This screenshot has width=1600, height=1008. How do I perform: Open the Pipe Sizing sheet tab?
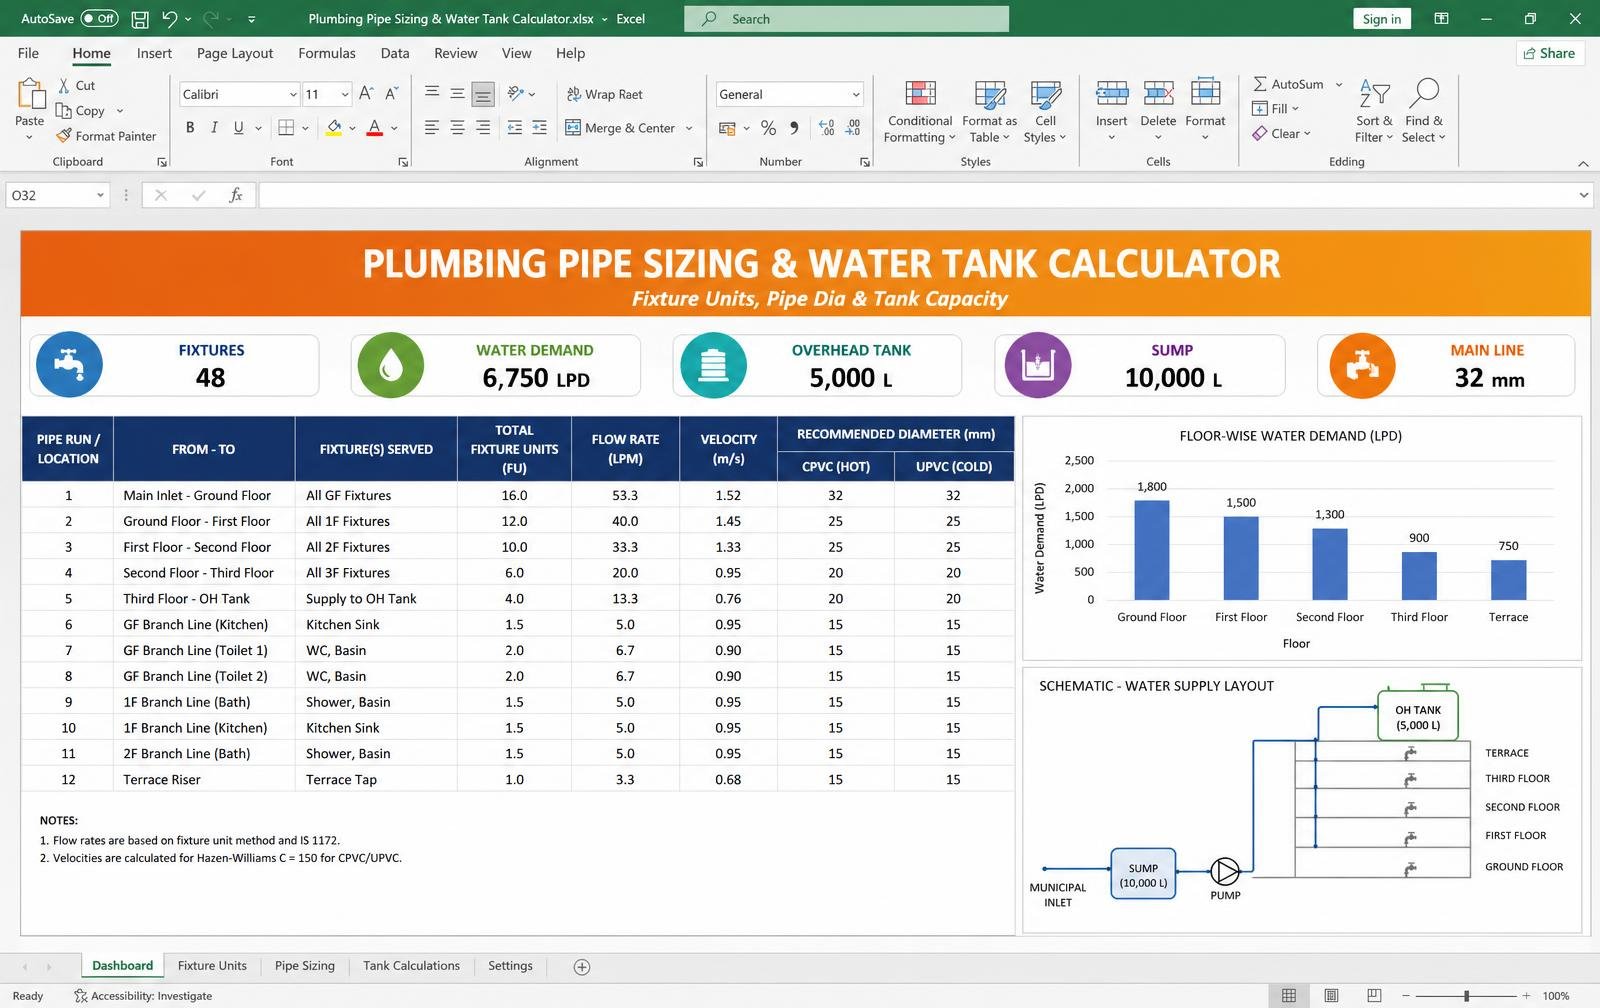305,966
